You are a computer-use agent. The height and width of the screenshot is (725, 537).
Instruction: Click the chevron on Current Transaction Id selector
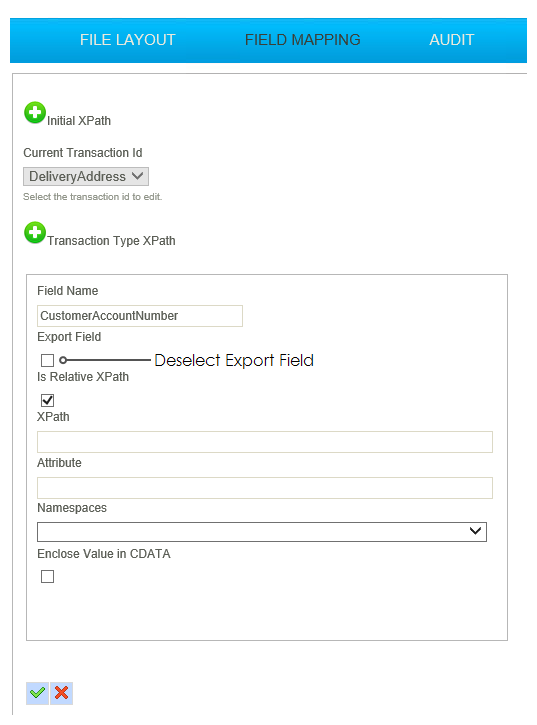[137, 176]
